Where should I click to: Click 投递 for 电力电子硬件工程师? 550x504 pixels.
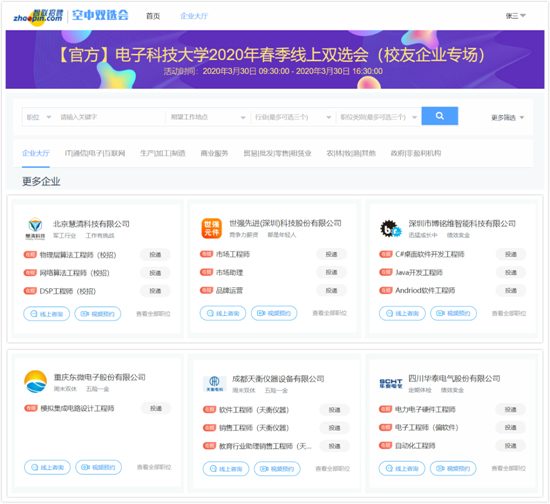[x=510, y=409]
